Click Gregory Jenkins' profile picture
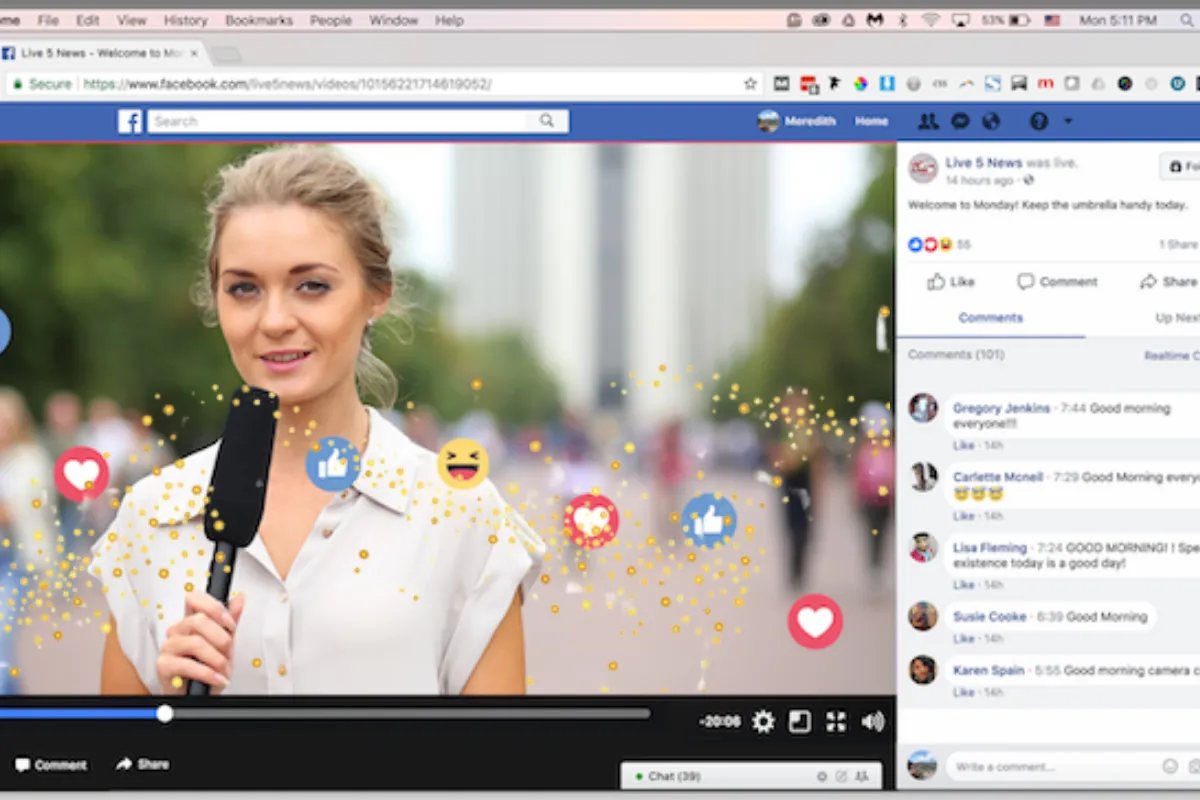The width and height of the screenshot is (1200, 800). pyautogui.click(x=923, y=408)
